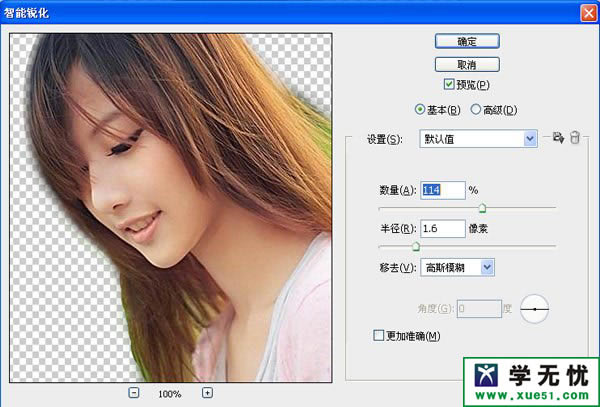The width and height of the screenshot is (600, 407).
Task: Click the preview image of the girl
Action: pos(171,208)
